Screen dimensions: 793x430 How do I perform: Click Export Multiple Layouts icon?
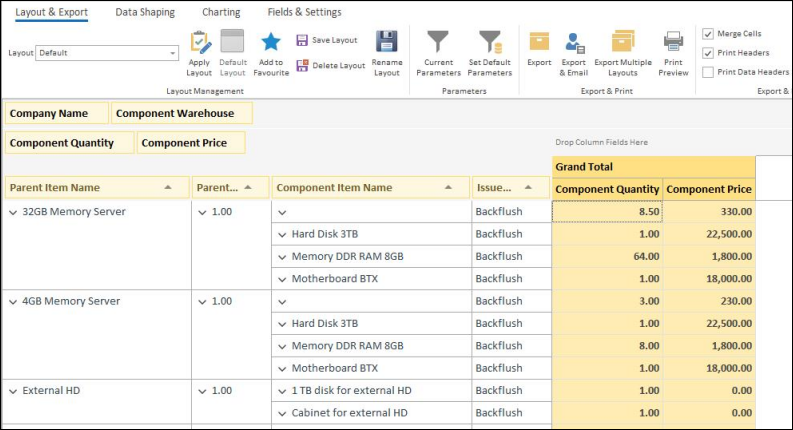[623, 43]
